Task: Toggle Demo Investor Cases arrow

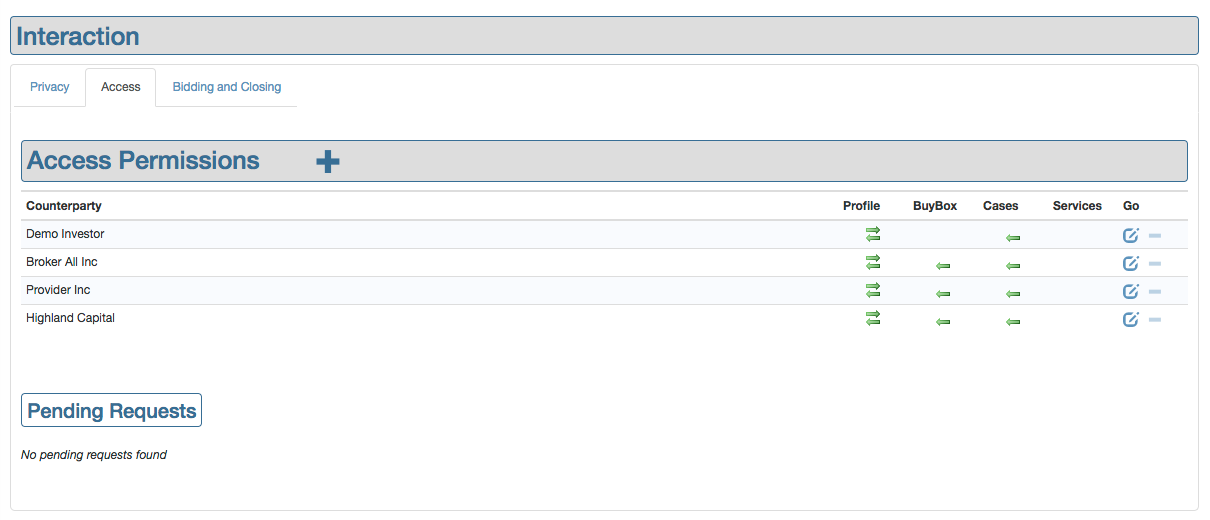Action: tap(1013, 238)
